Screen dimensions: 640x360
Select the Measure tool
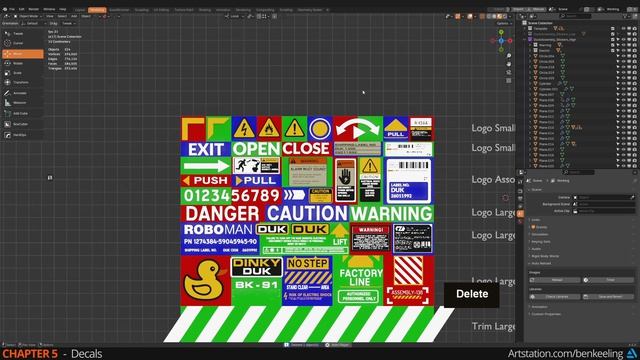22,102
